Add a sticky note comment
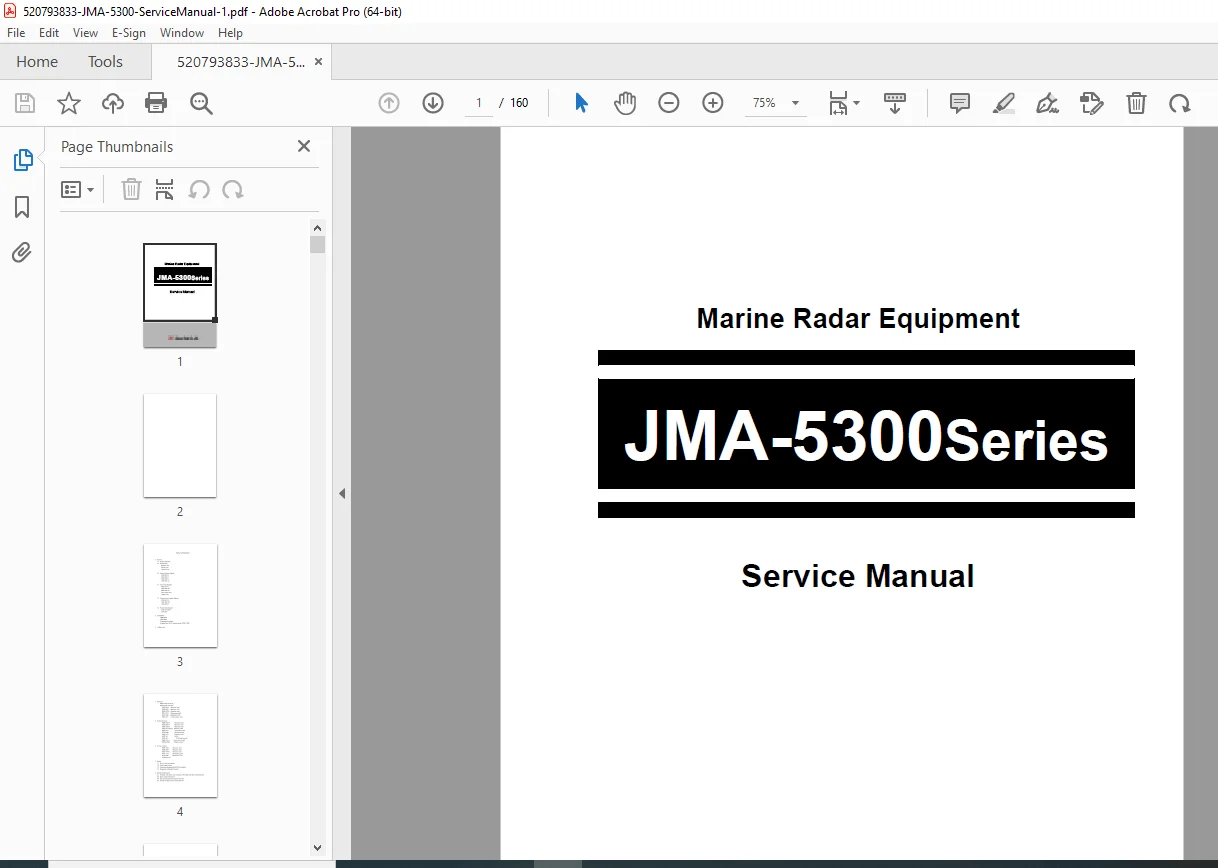Image resolution: width=1218 pixels, height=868 pixels. [x=960, y=103]
